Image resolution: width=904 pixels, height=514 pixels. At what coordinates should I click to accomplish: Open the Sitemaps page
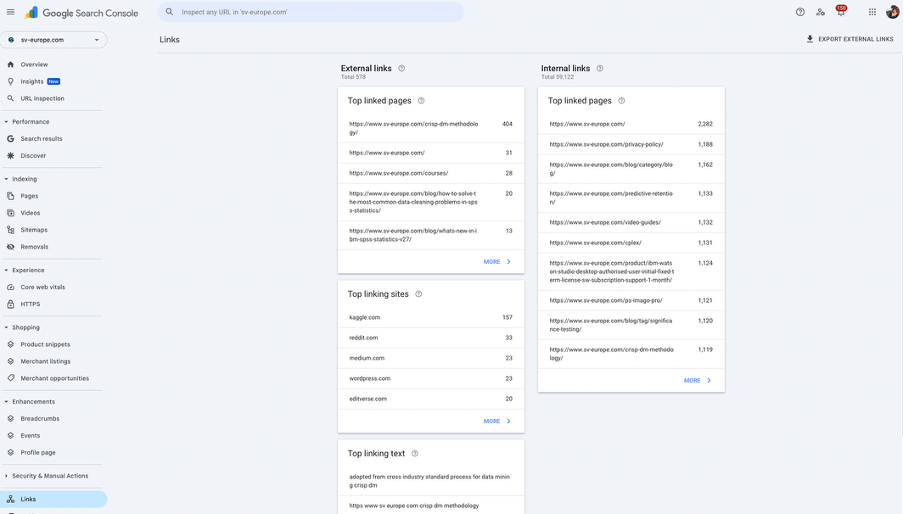point(34,230)
